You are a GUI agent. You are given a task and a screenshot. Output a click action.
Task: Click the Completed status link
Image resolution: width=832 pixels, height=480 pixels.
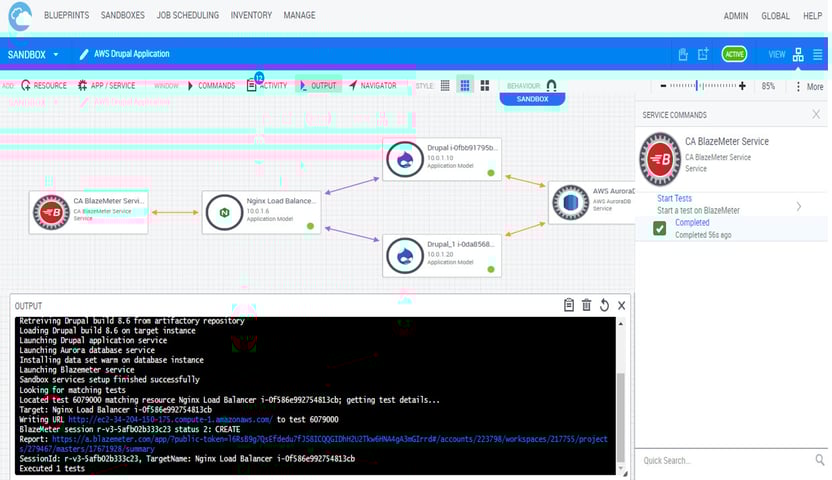pos(692,223)
